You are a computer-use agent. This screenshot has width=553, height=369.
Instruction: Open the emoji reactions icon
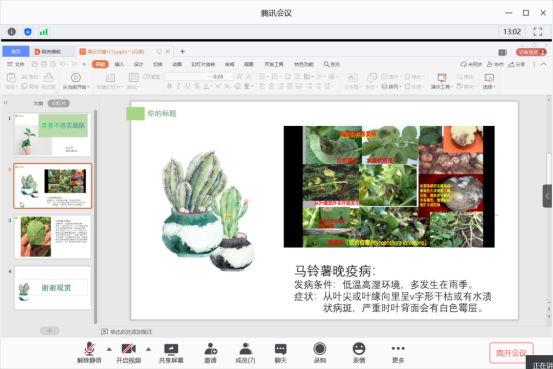pyautogui.click(x=359, y=352)
